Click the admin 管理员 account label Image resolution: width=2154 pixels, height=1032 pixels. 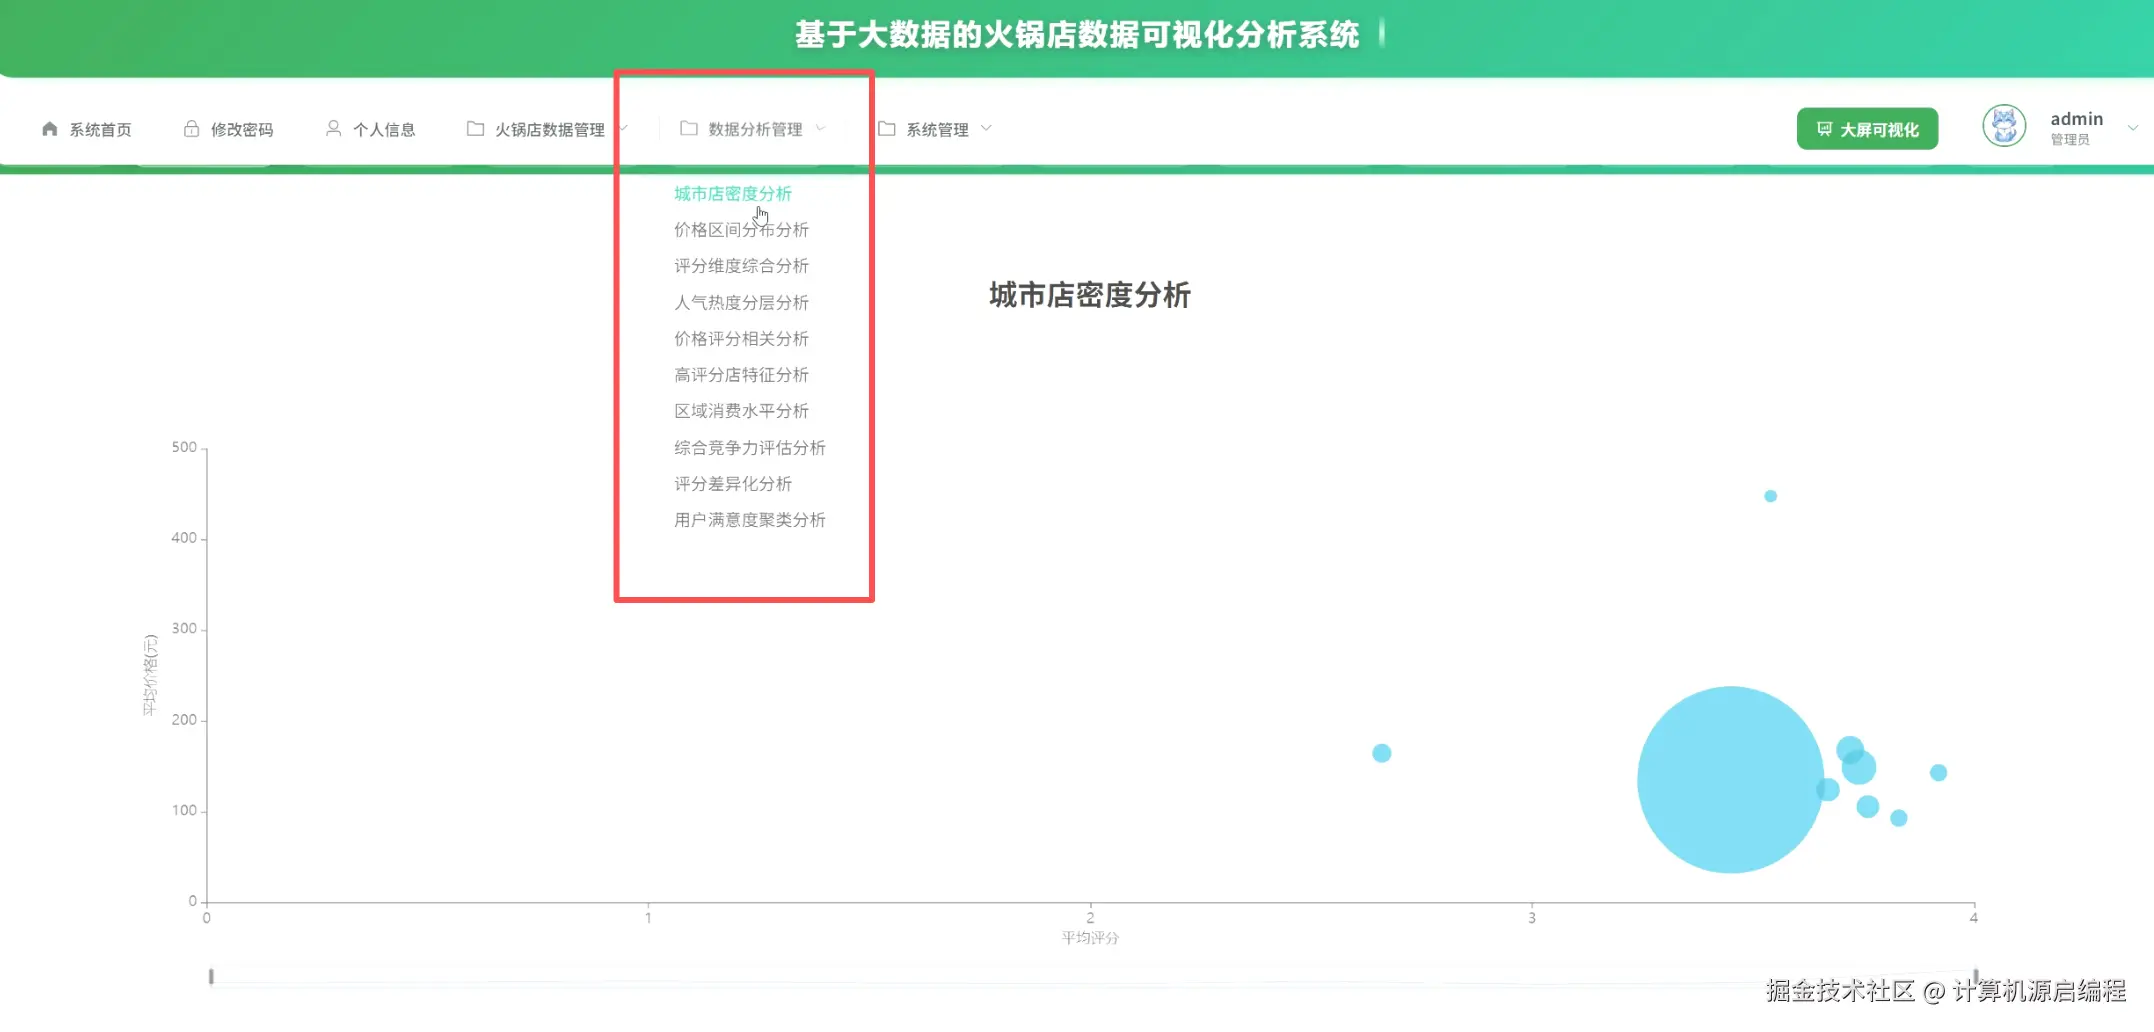pos(2075,127)
